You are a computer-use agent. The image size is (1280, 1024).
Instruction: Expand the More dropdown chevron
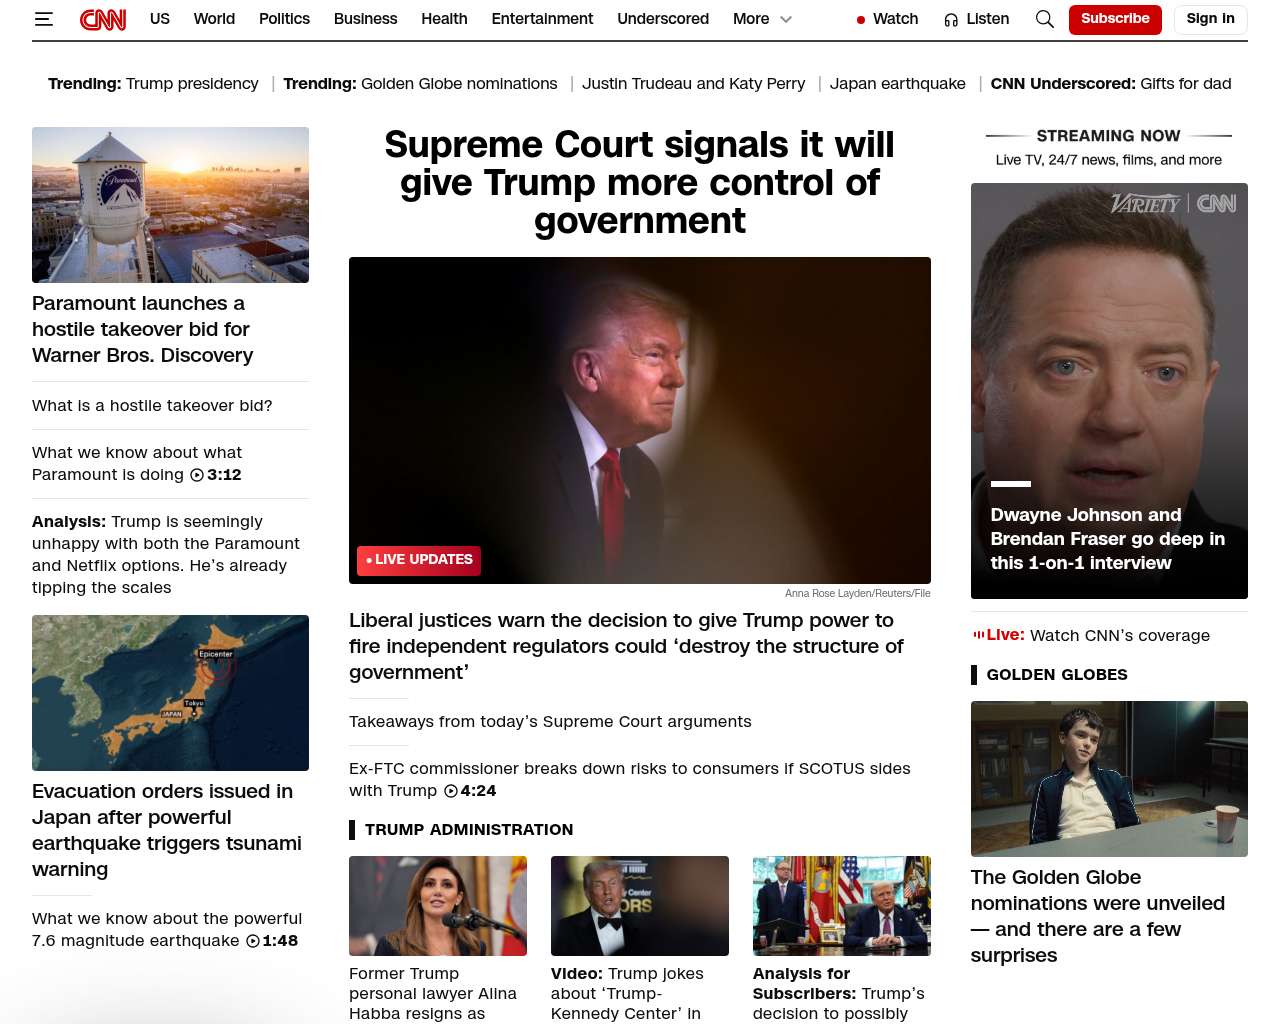point(786,19)
